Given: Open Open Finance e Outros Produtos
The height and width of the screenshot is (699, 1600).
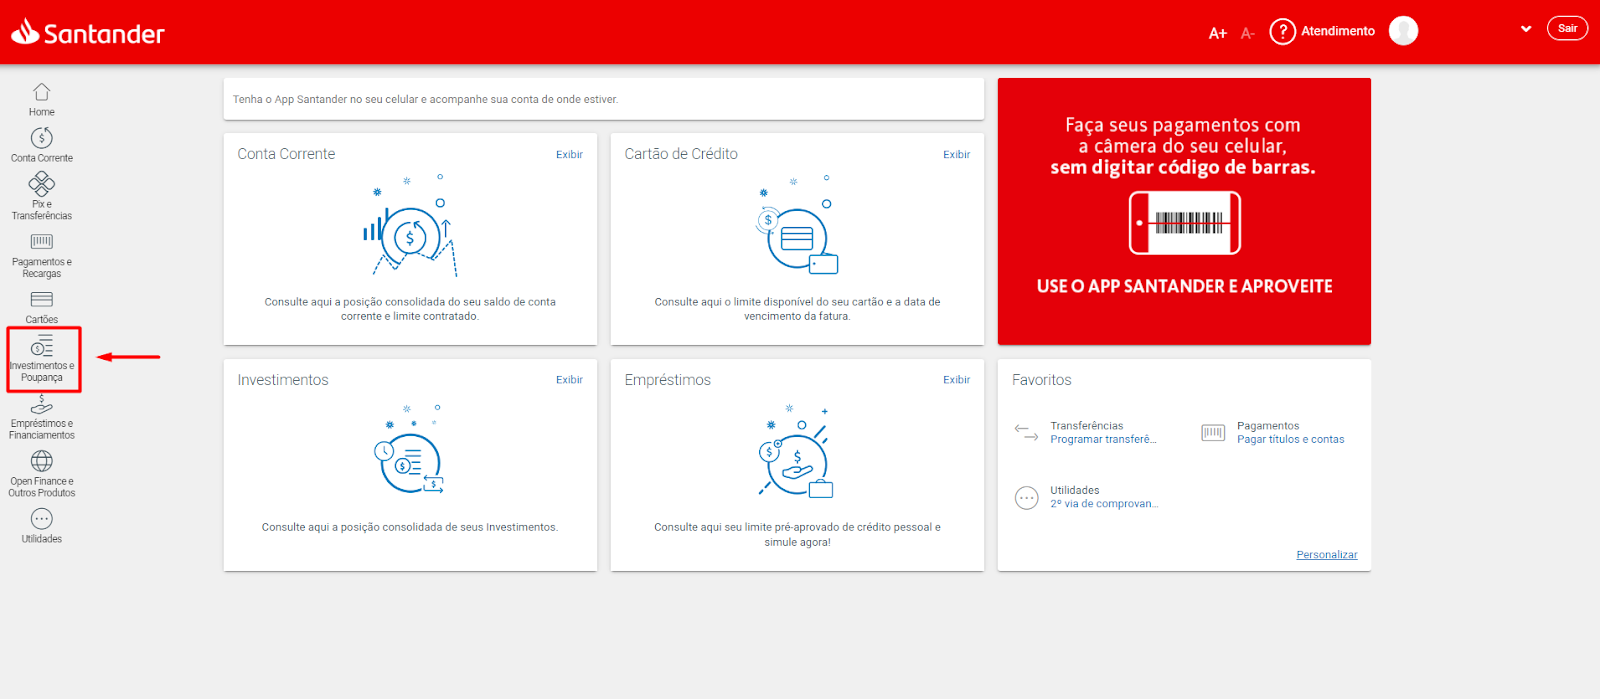Looking at the screenshot, I should click(41, 474).
